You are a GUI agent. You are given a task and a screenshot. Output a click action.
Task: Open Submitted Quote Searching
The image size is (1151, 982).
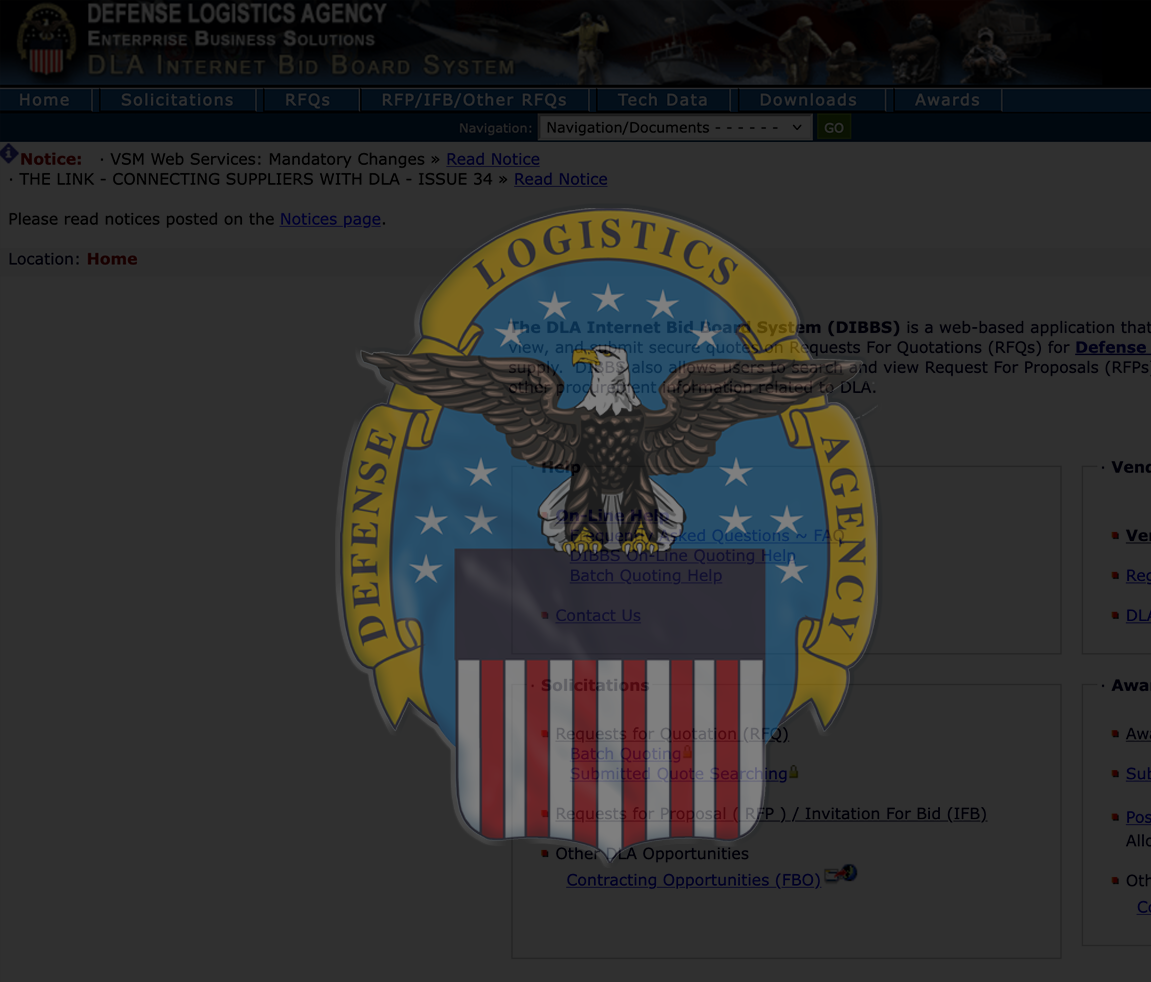(678, 773)
